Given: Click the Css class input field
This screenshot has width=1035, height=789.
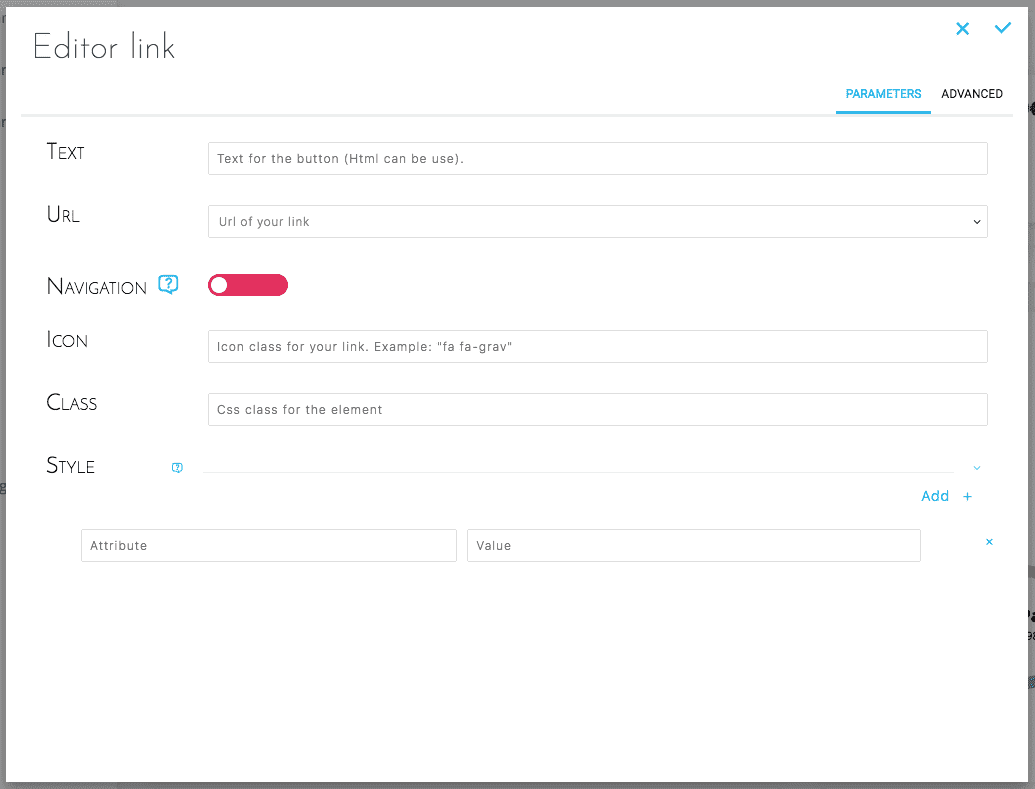Looking at the screenshot, I should [597, 409].
